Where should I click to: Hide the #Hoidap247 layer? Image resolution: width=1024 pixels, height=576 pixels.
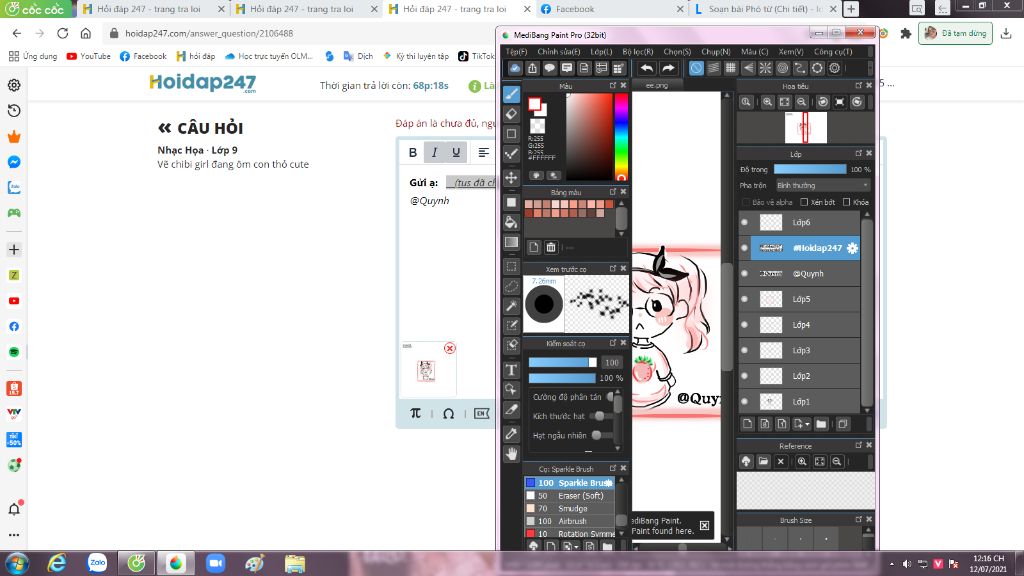744,248
